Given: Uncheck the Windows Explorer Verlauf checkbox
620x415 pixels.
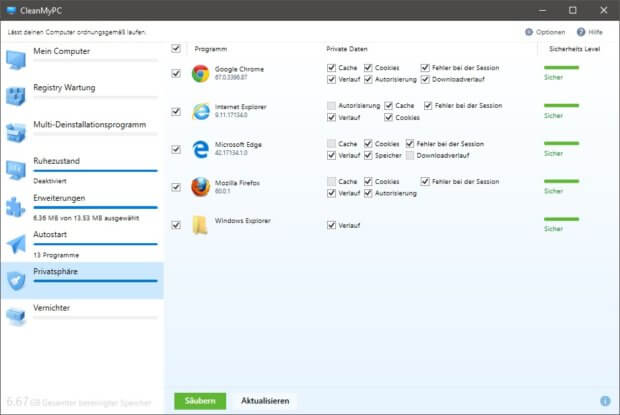Looking at the screenshot, I should pyautogui.click(x=332, y=225).
